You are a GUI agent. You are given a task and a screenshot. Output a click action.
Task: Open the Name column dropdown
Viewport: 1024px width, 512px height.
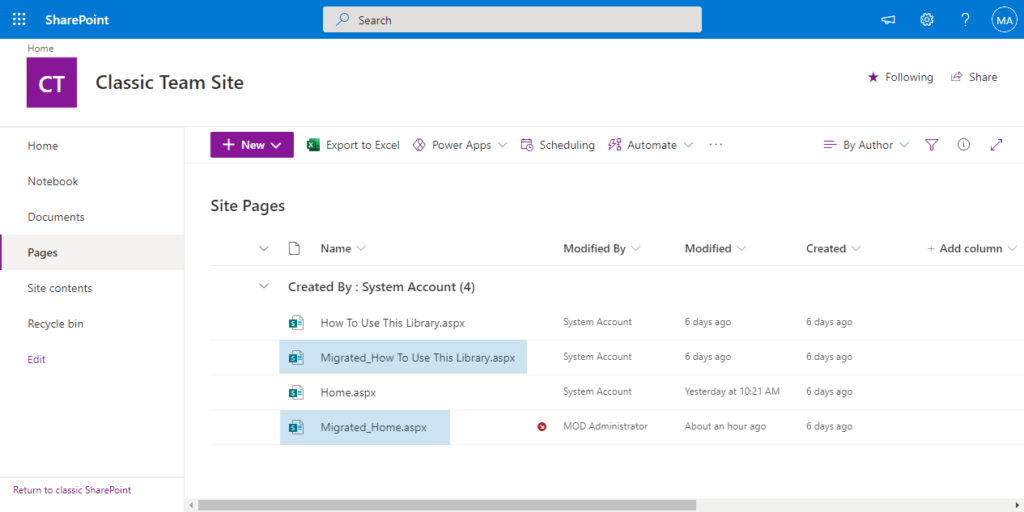pyautogui.click(x=361, y=249)
